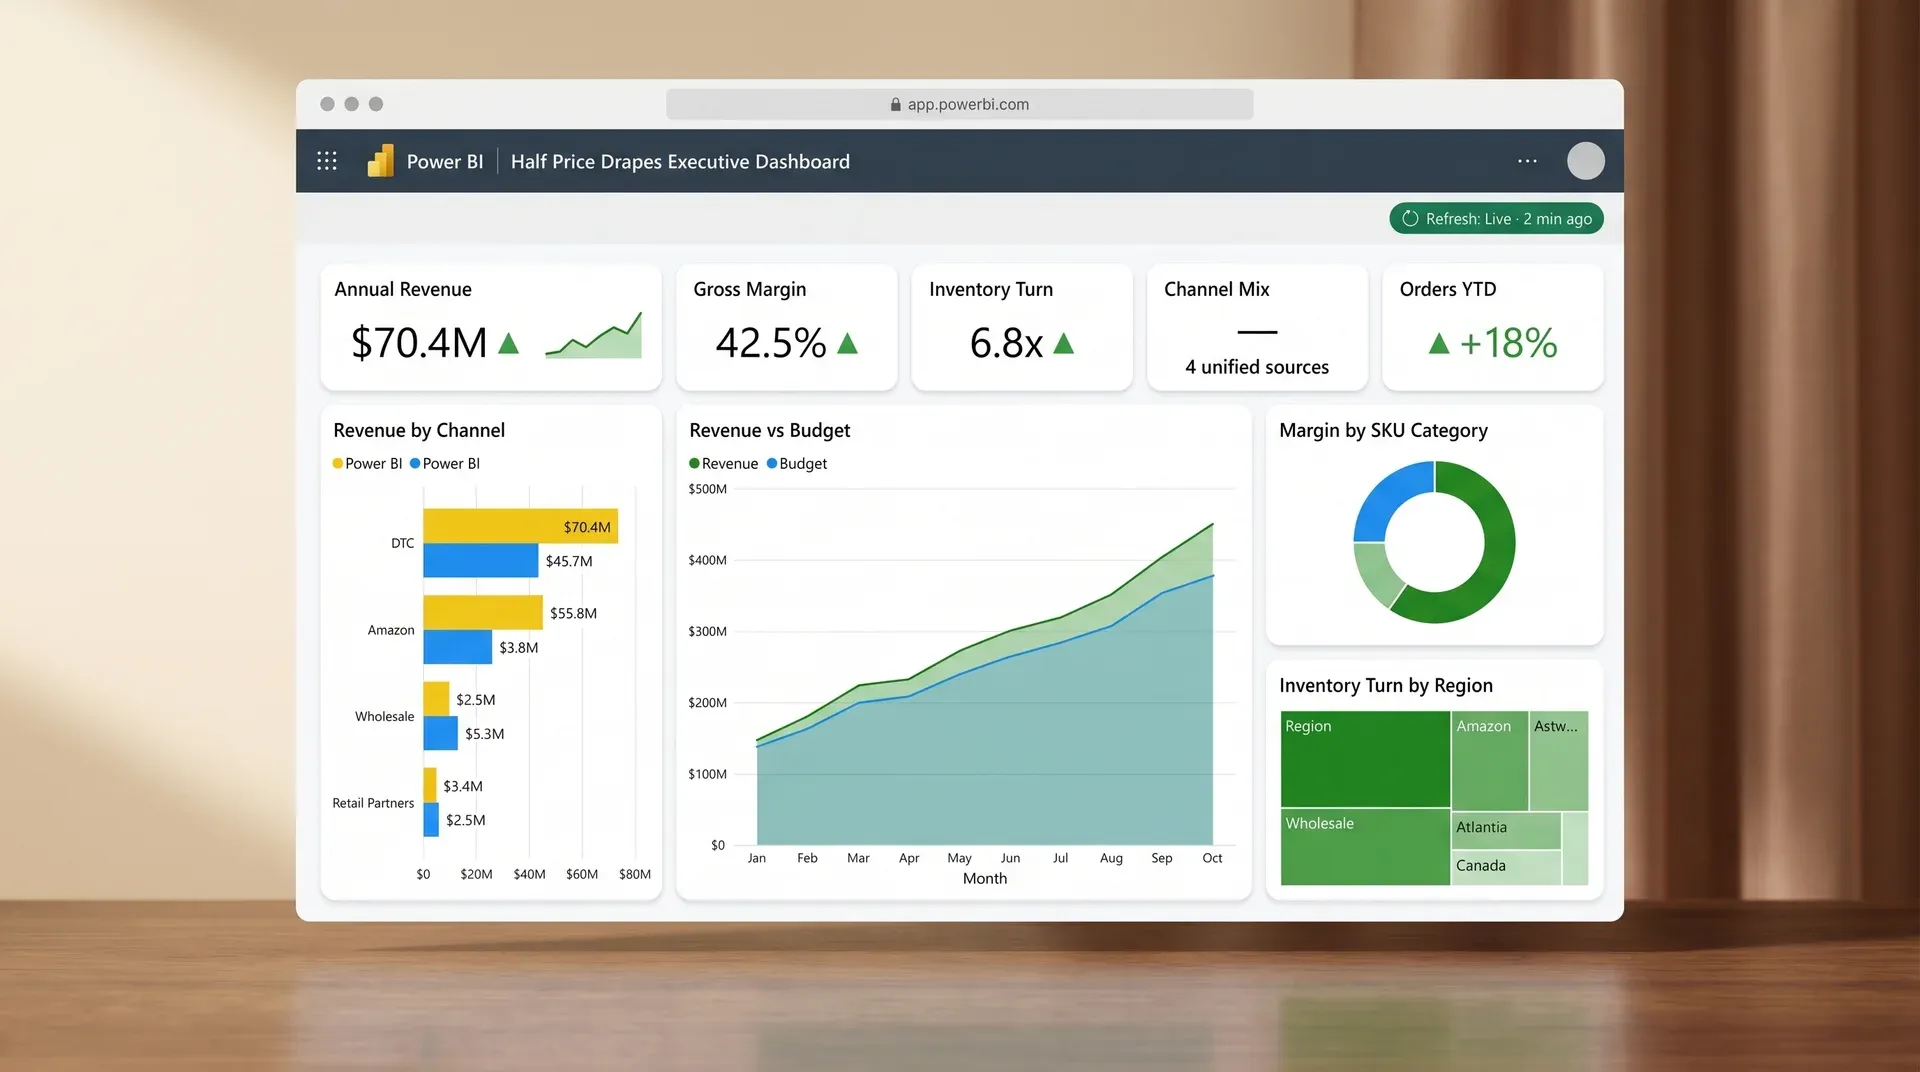The width and height of the screenshot is (1920, 1072).
Task: Click the Gross Margin up-trend triangle
Action: tap(847, 343)
